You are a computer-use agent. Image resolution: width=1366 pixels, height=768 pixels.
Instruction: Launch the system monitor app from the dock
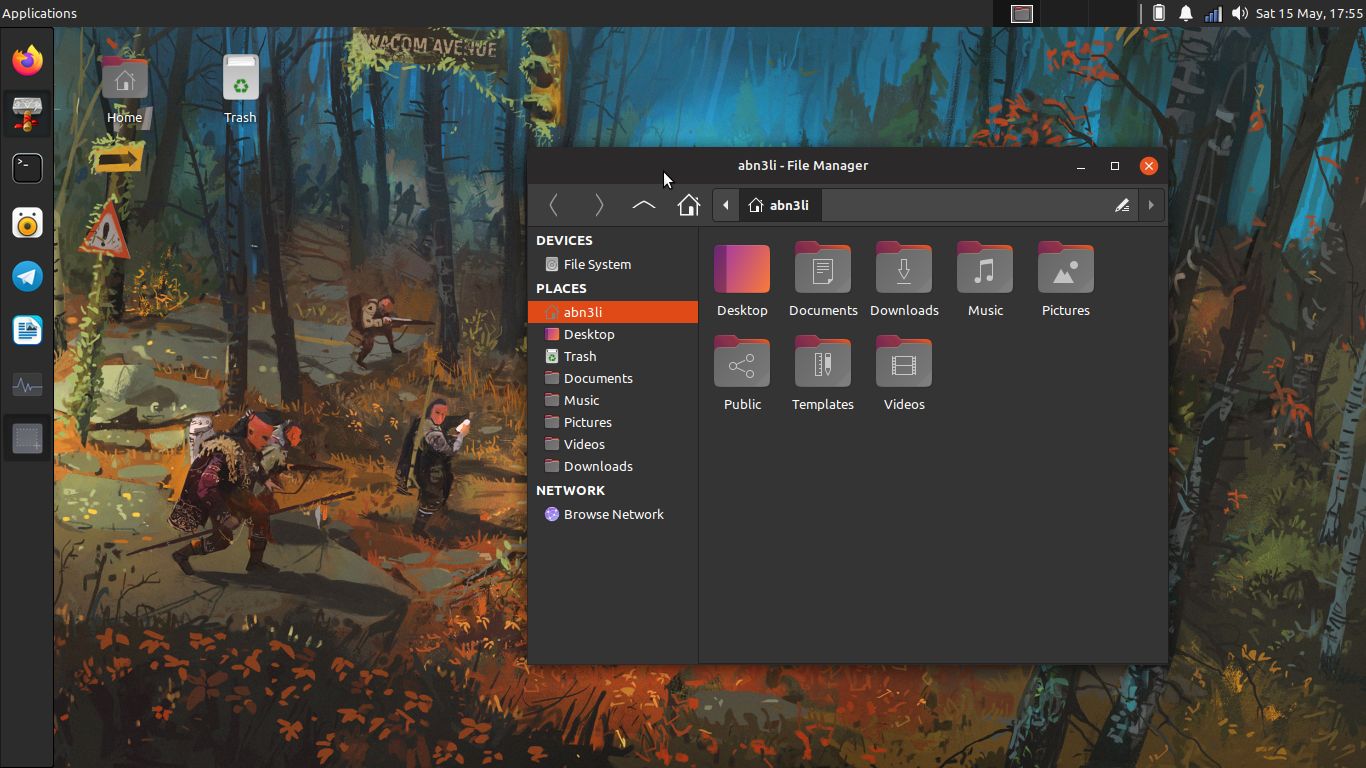pyautogui.click(x=27, y=385)
